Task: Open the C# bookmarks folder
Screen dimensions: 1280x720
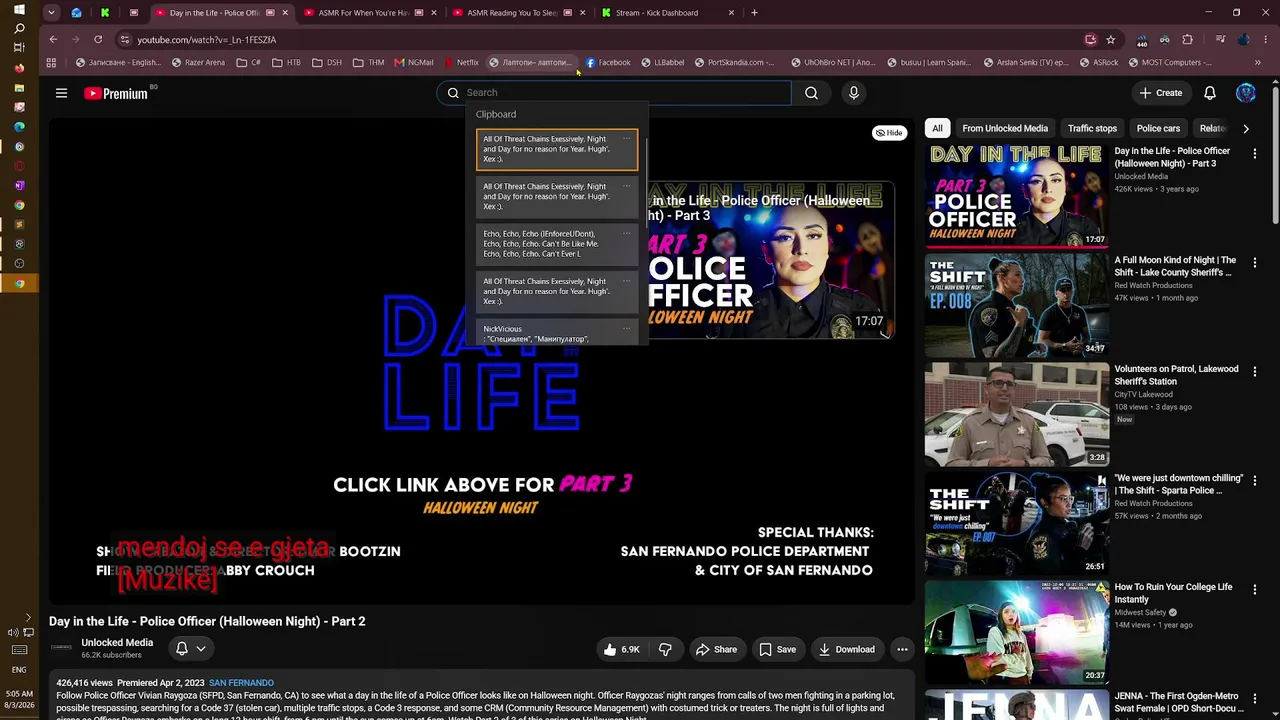Action: (x=249, y=62)
